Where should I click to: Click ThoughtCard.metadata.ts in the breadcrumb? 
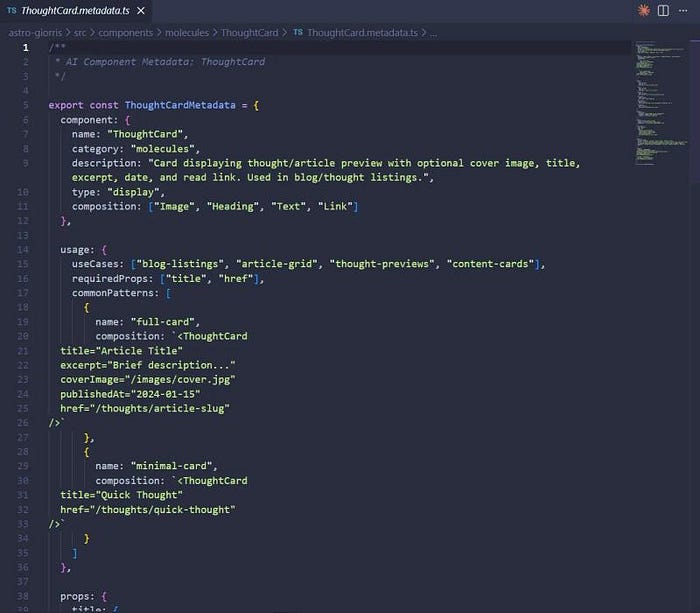(362, 33)
